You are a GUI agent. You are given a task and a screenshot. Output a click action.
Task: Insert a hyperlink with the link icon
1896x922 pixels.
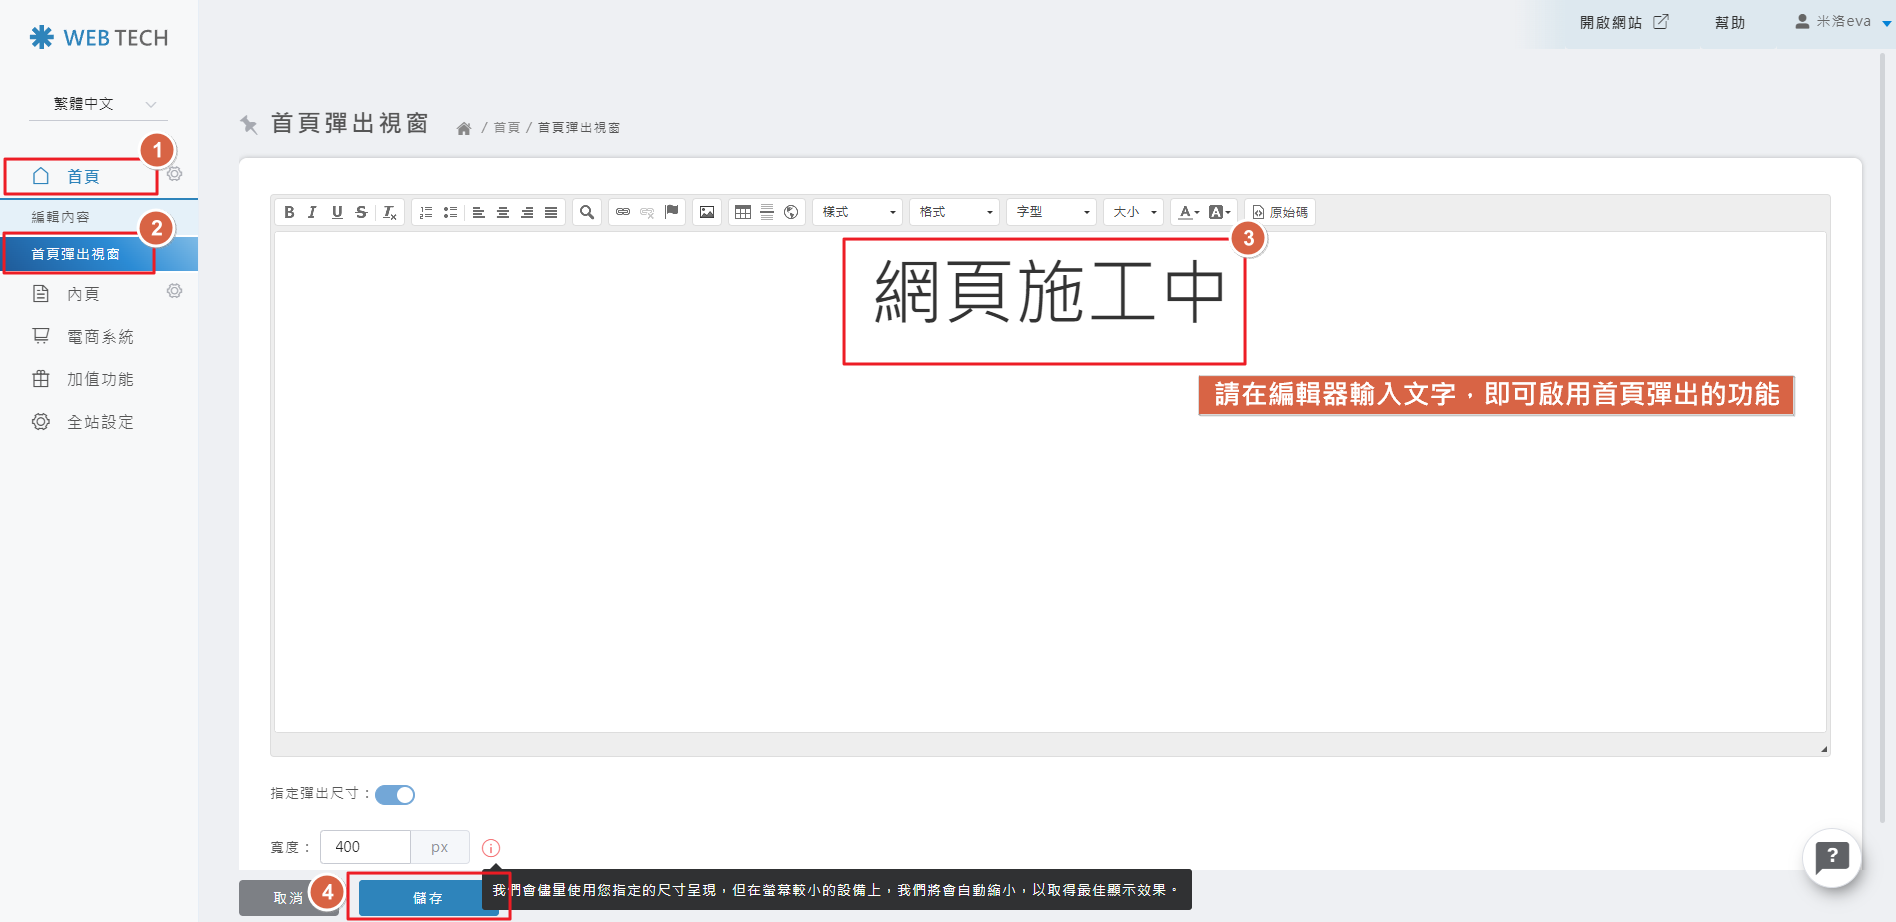623,212
